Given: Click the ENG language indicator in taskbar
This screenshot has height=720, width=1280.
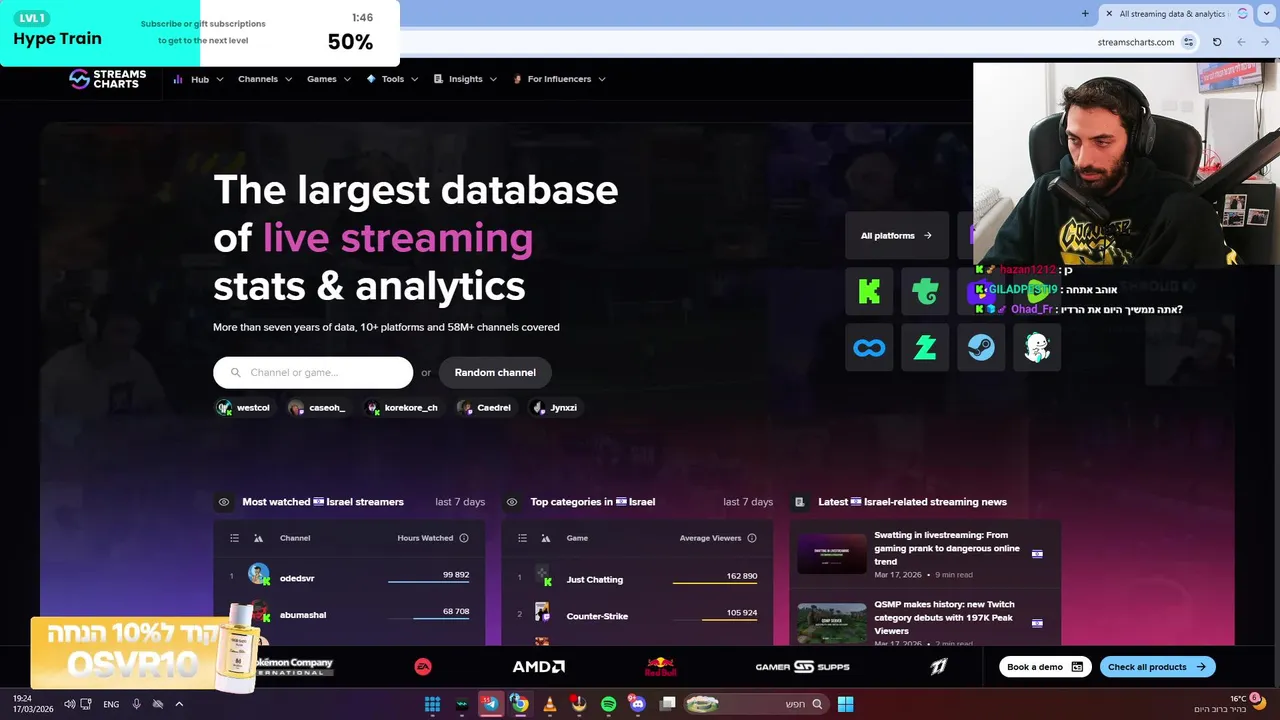Looking at the screenshot, I should pyautogui.click(x=111, y=704).
